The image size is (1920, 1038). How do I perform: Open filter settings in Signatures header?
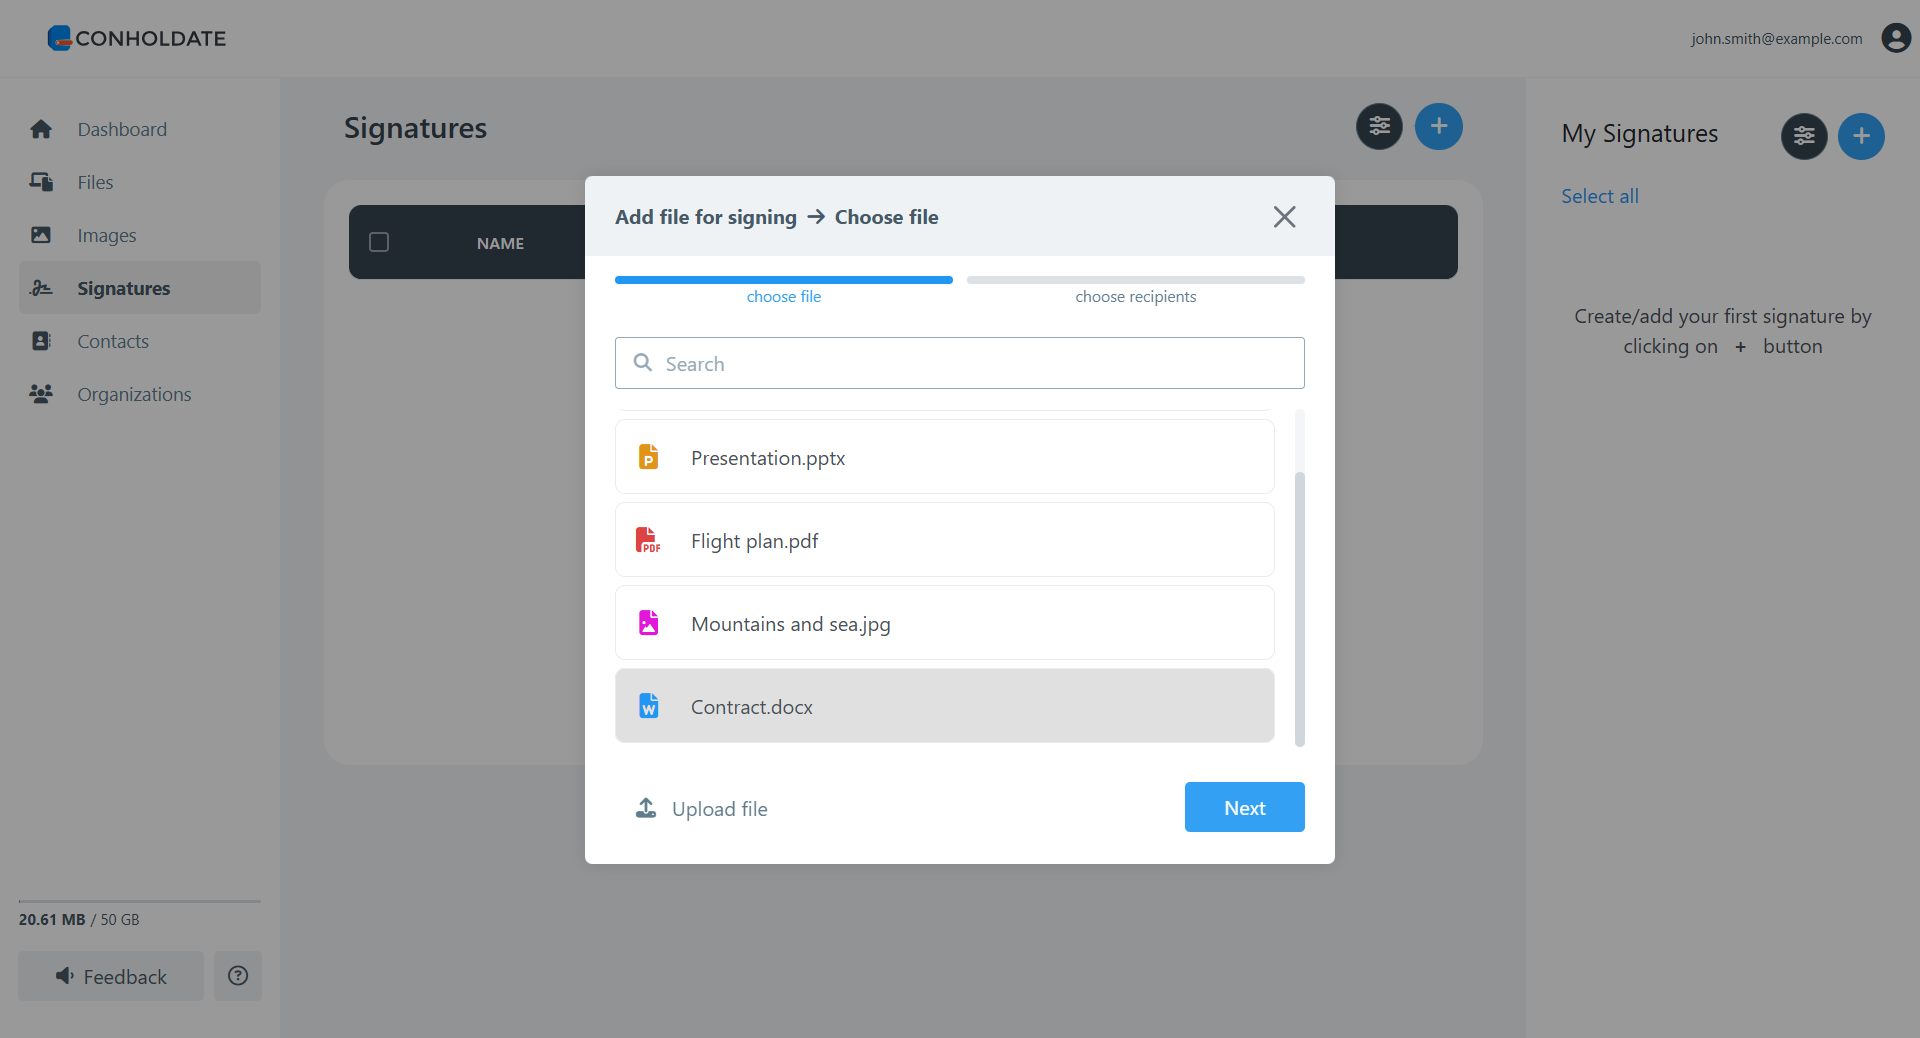1379,127
